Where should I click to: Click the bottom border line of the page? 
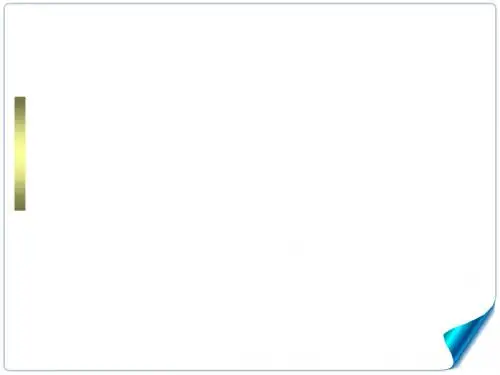click(227, 370)
